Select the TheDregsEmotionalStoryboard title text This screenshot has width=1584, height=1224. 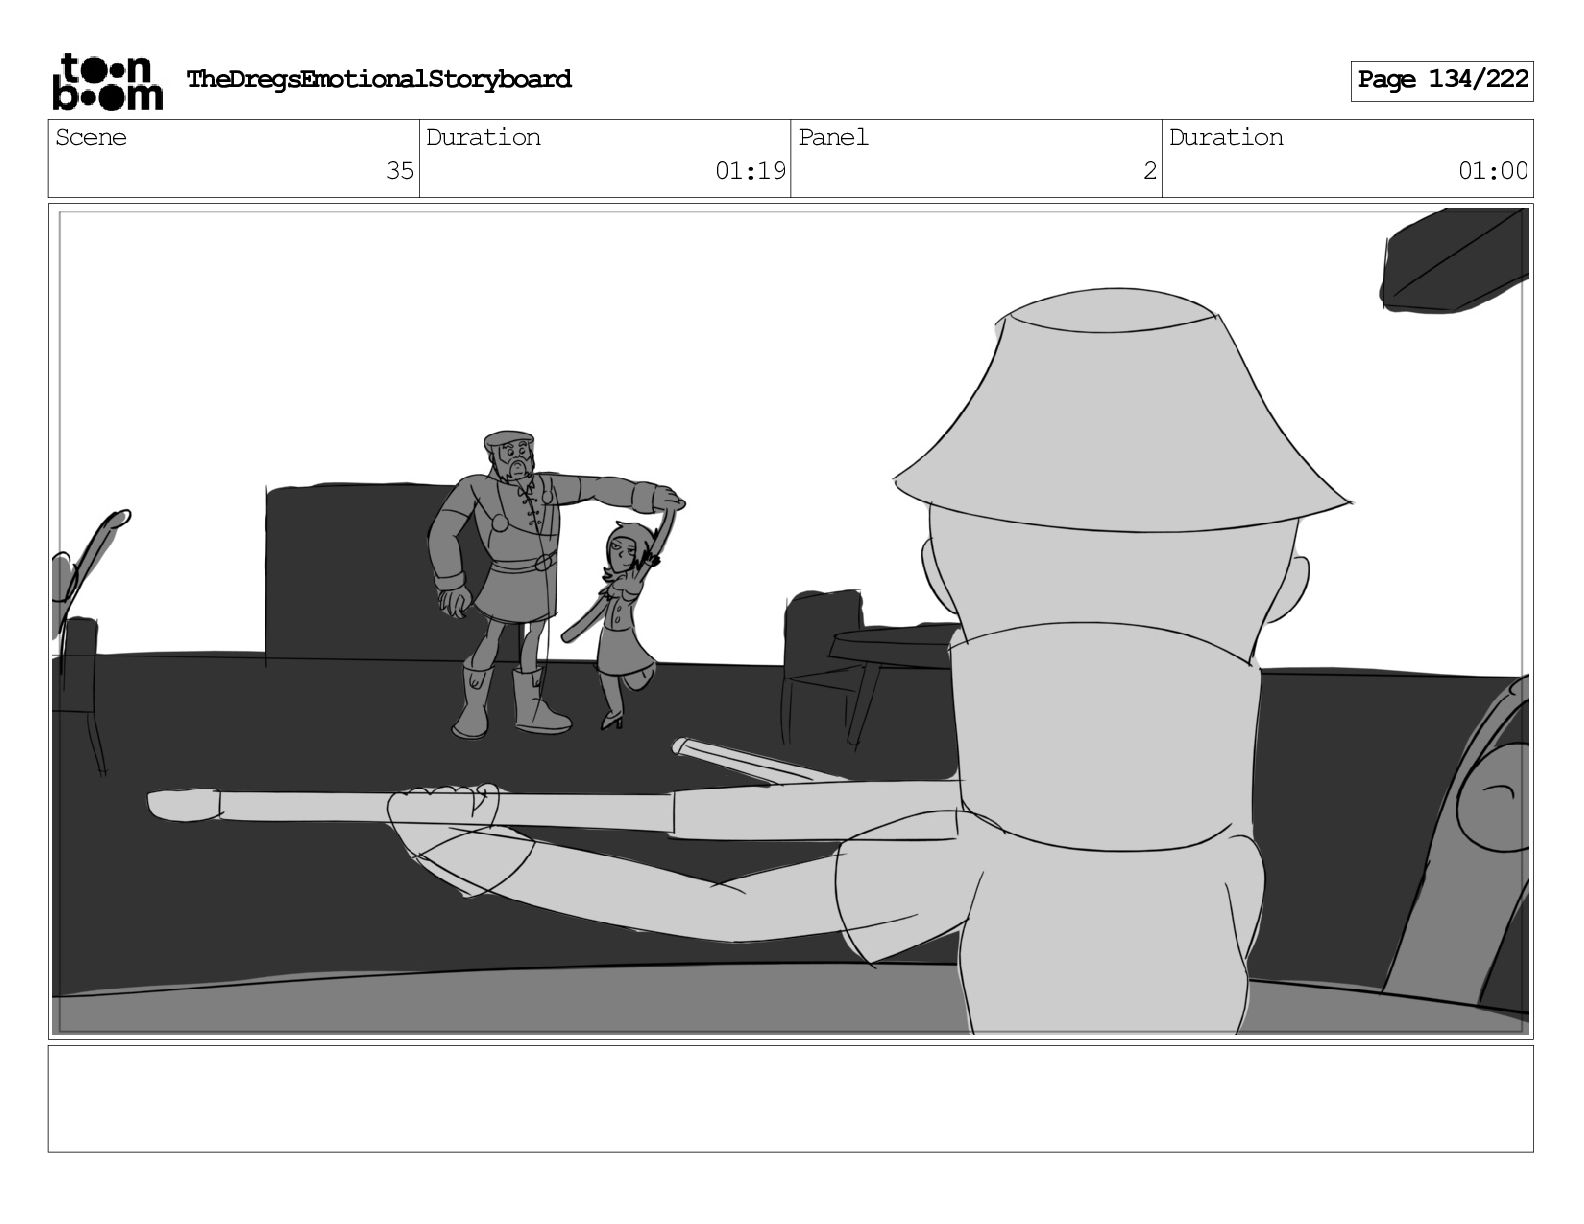pyautogui.click(x=379, y=79)
